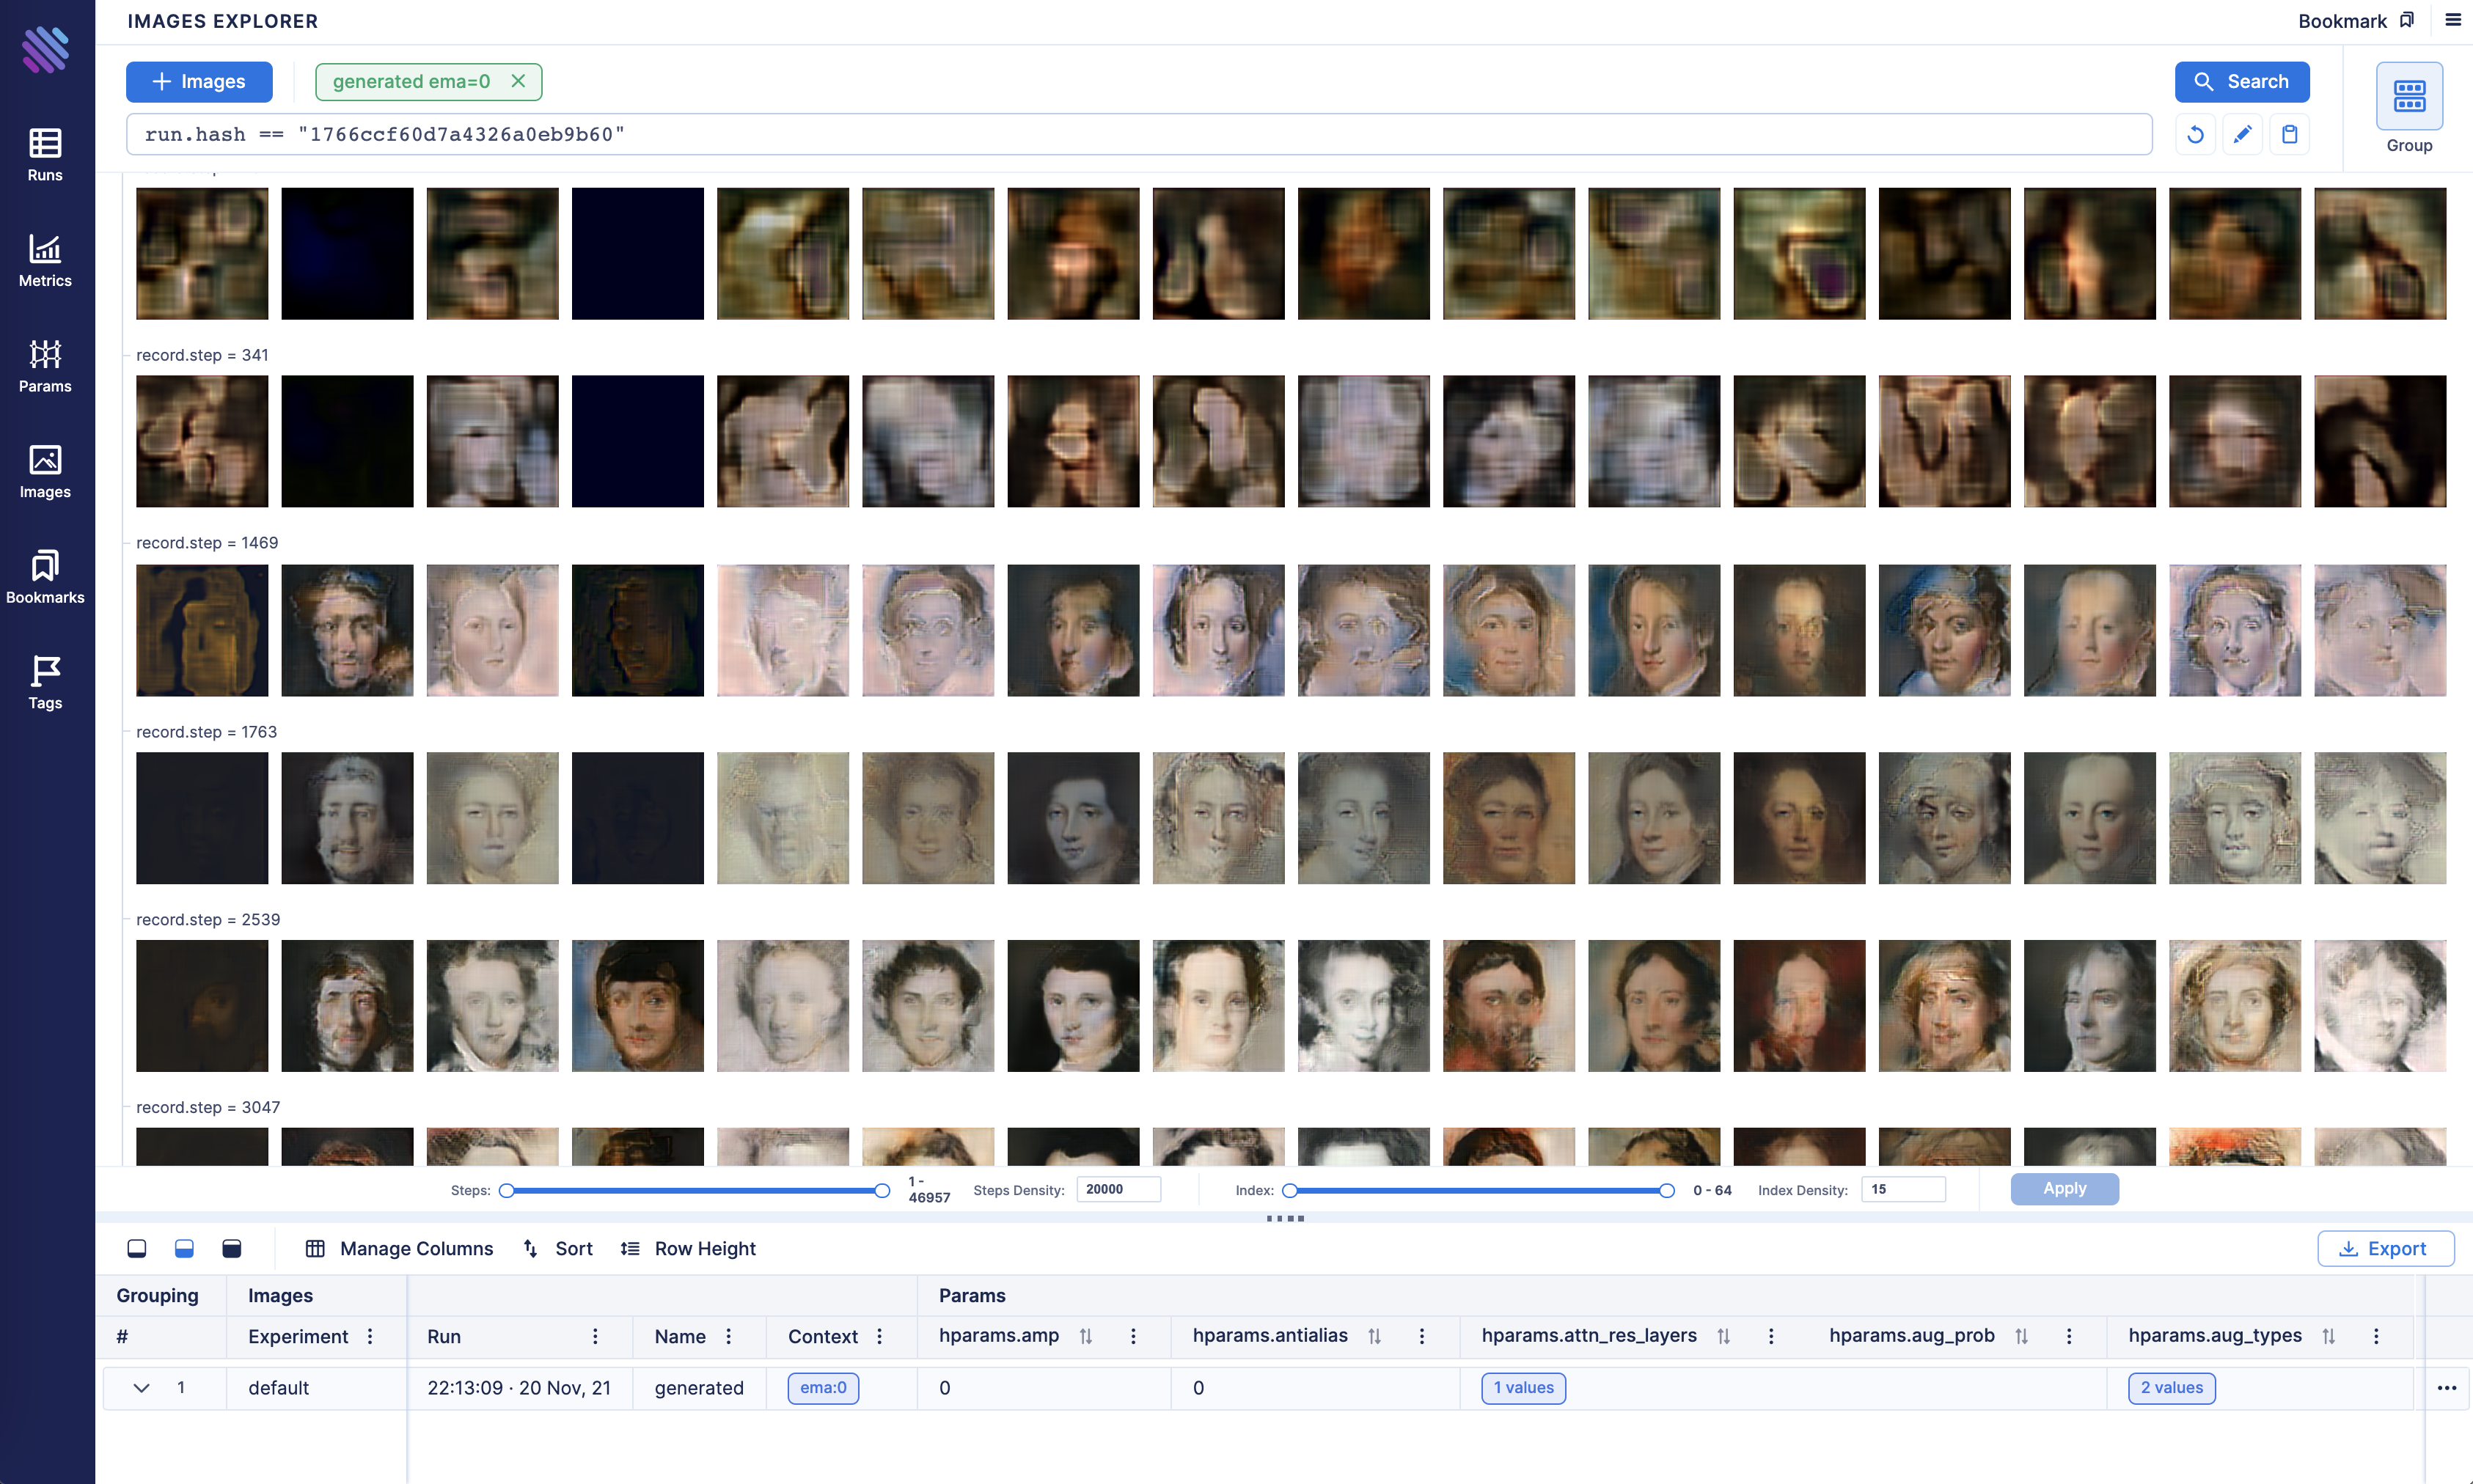
Task: Open the Images explorer in sidebar
Action: click(45, 472)
